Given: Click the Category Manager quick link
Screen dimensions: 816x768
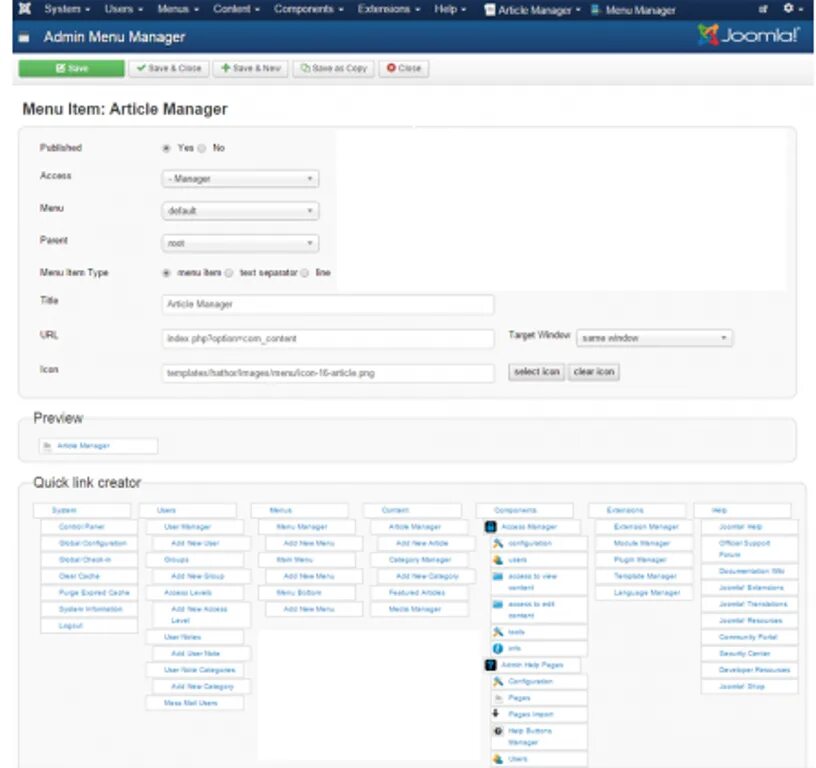Looking at the screenshot, I should [419, 560].
